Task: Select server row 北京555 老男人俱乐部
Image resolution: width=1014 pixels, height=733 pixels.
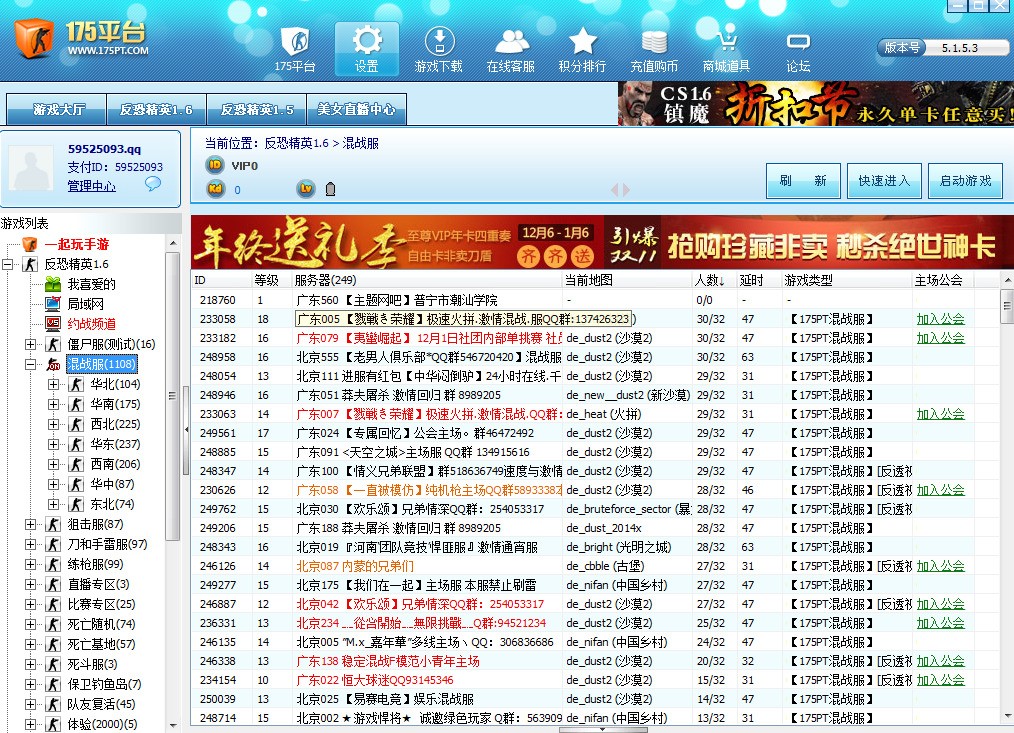Action: (596, 356)
